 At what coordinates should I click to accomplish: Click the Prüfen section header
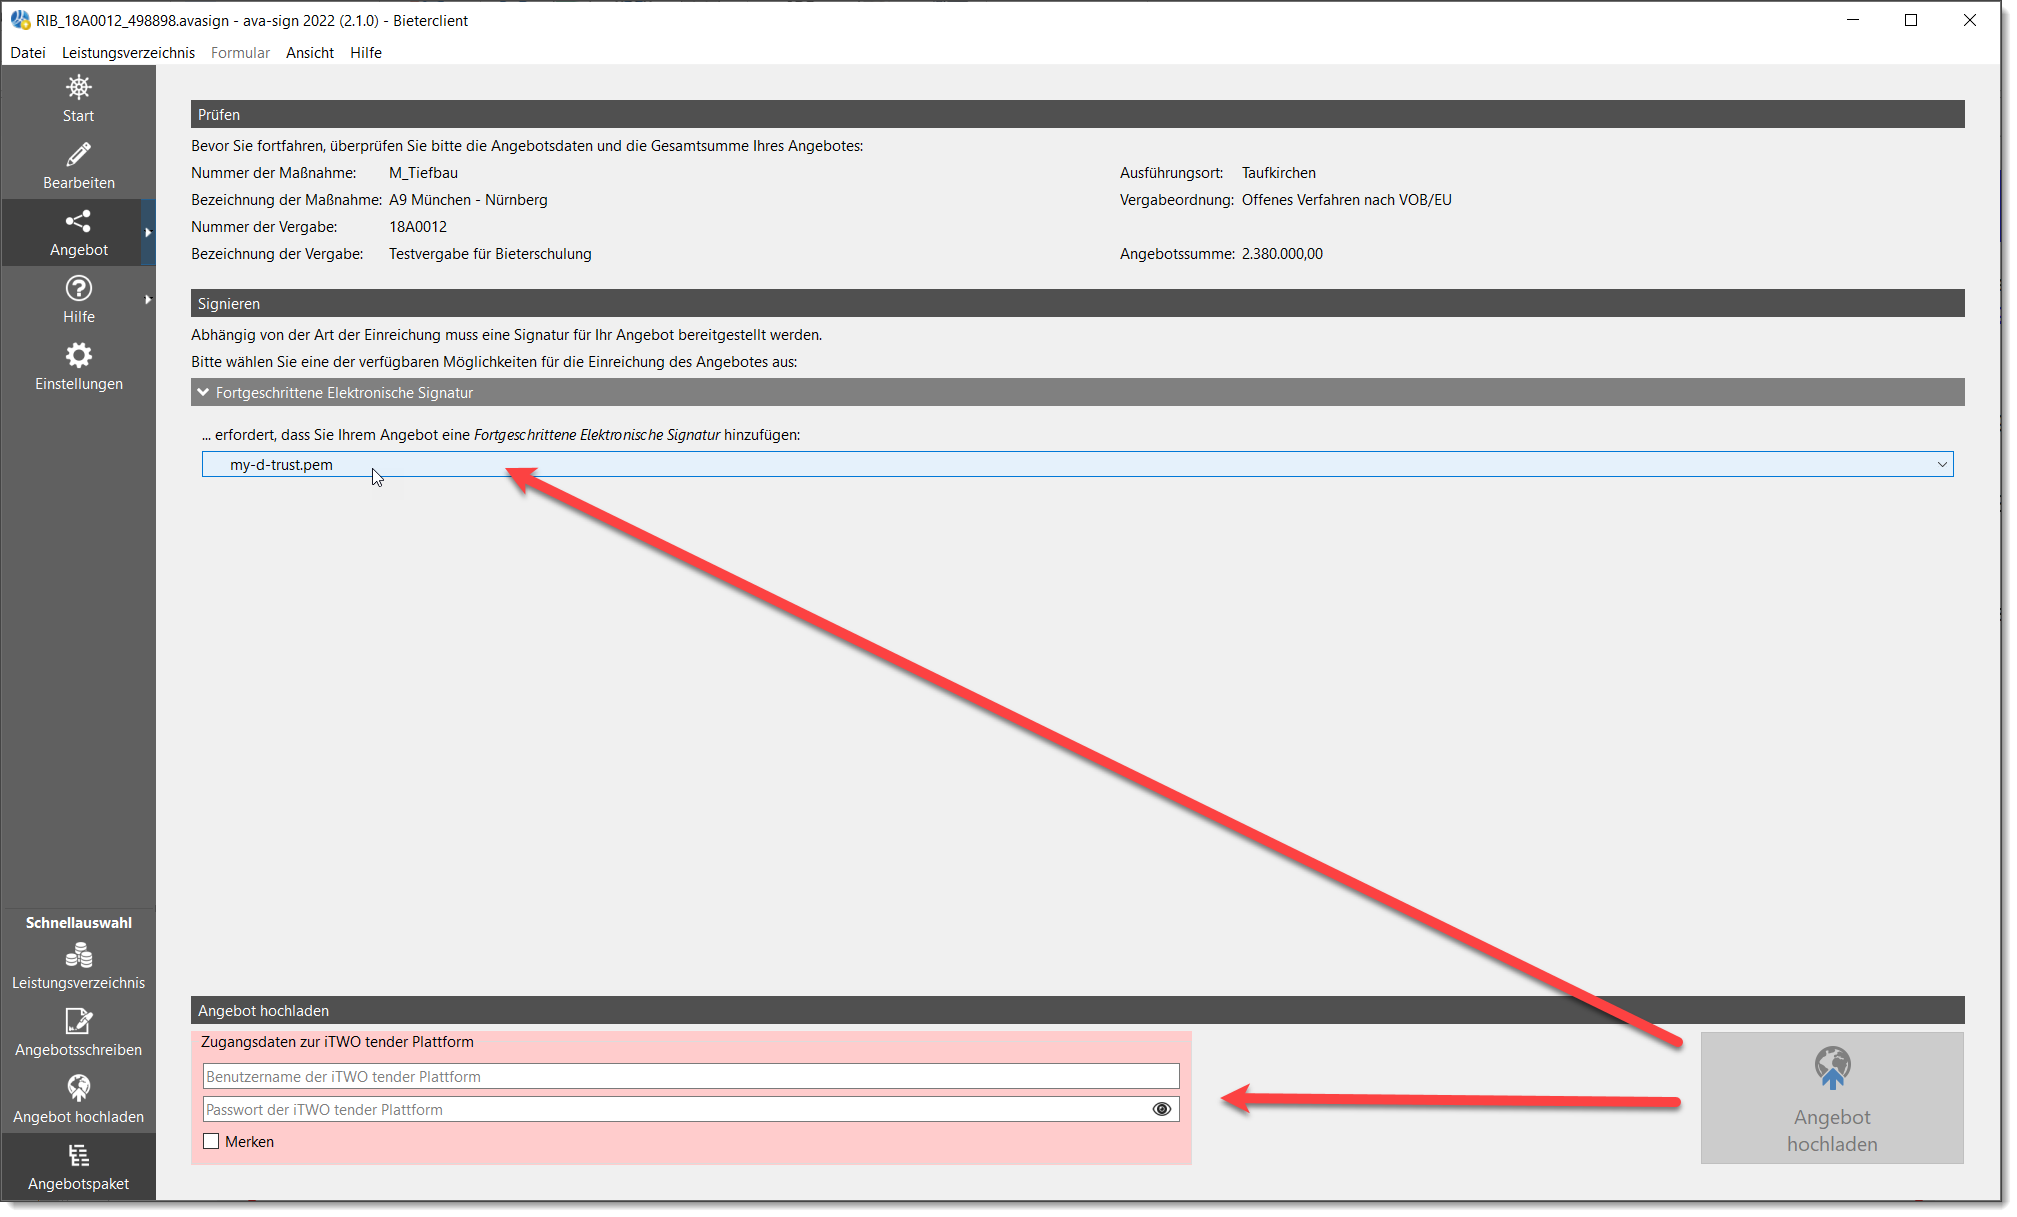point(1077,114)
